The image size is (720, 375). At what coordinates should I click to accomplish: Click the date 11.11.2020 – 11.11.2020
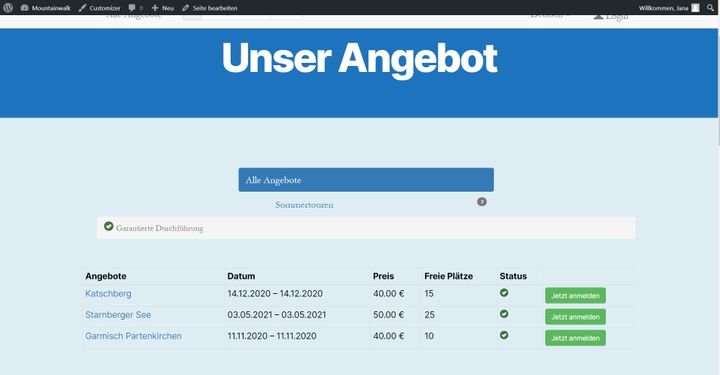pyautogui.click(x=272, y=336)
